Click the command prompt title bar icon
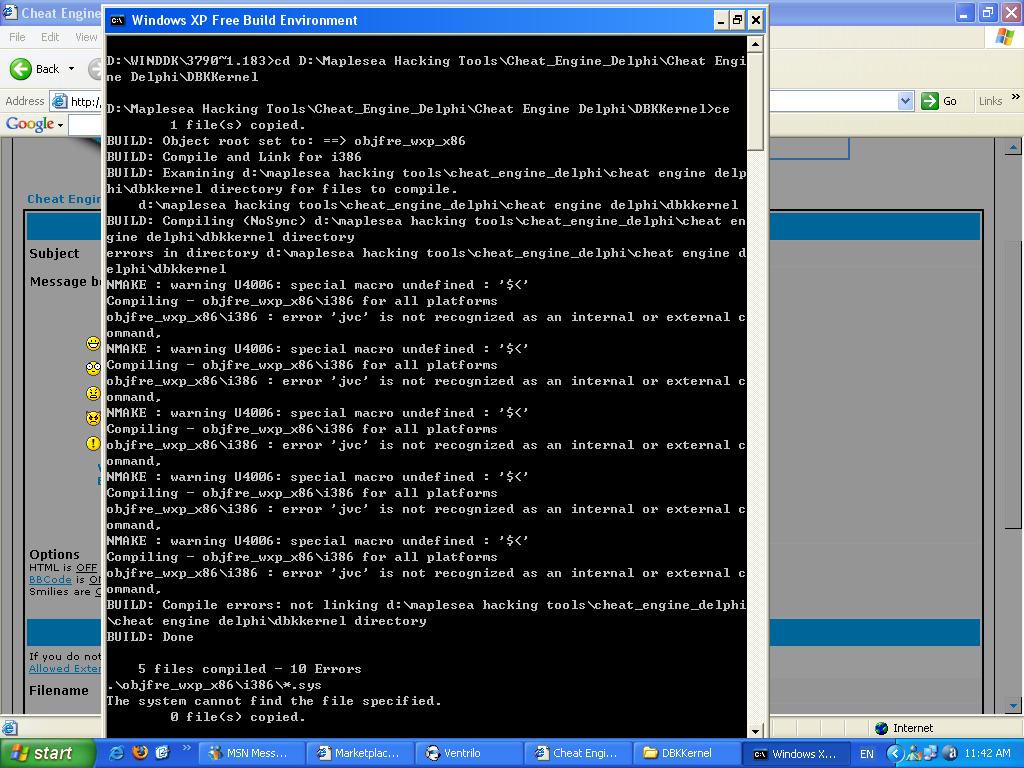This screenshot has height=768, width=1024. pos(117,21)
